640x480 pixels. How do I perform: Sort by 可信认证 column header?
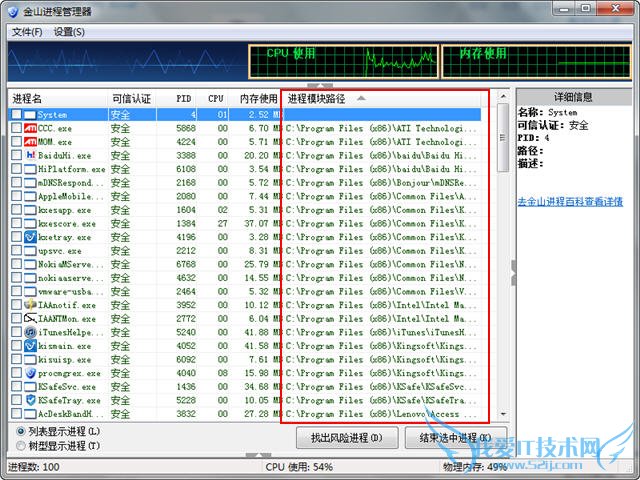(x=131, y=98)
